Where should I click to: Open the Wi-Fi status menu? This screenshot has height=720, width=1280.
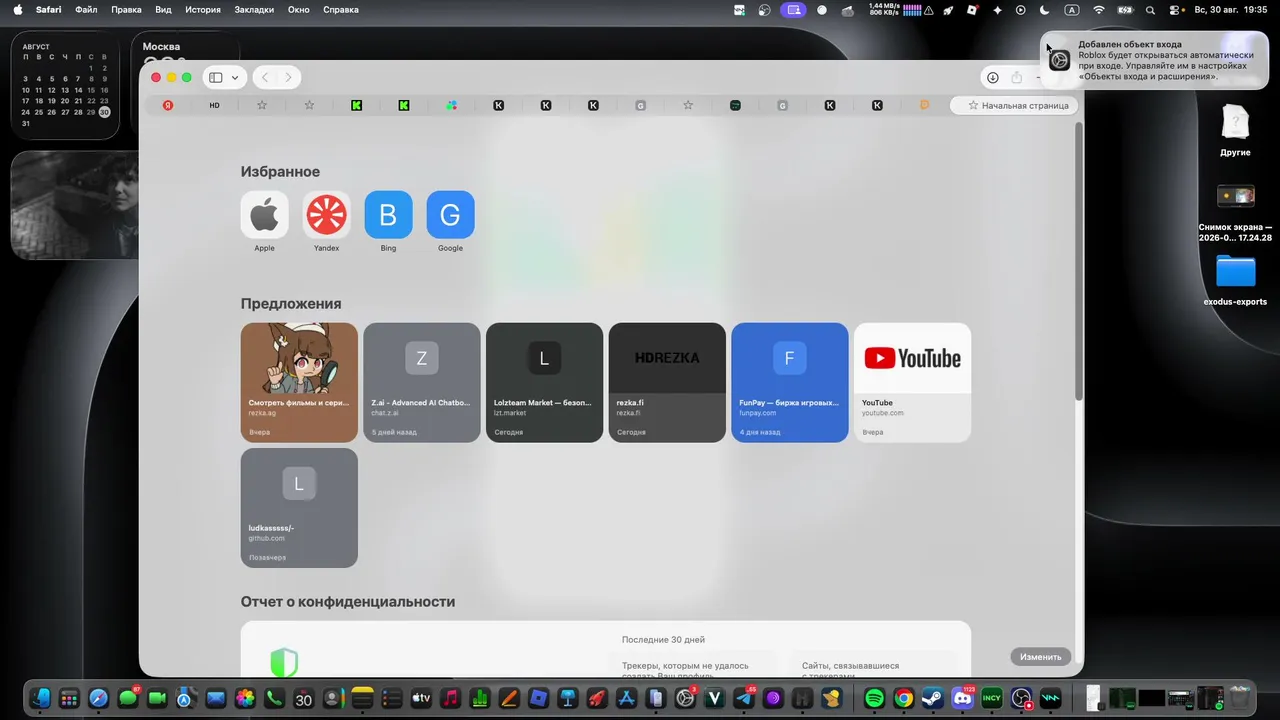(1099, 10)
